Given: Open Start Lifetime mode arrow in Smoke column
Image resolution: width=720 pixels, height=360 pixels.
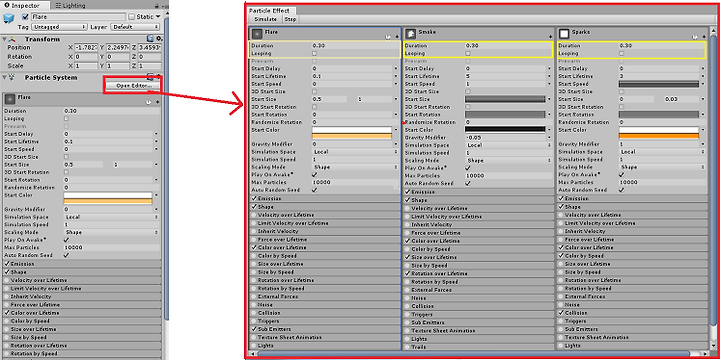Looking at the screenshot, I should [549, 76].
